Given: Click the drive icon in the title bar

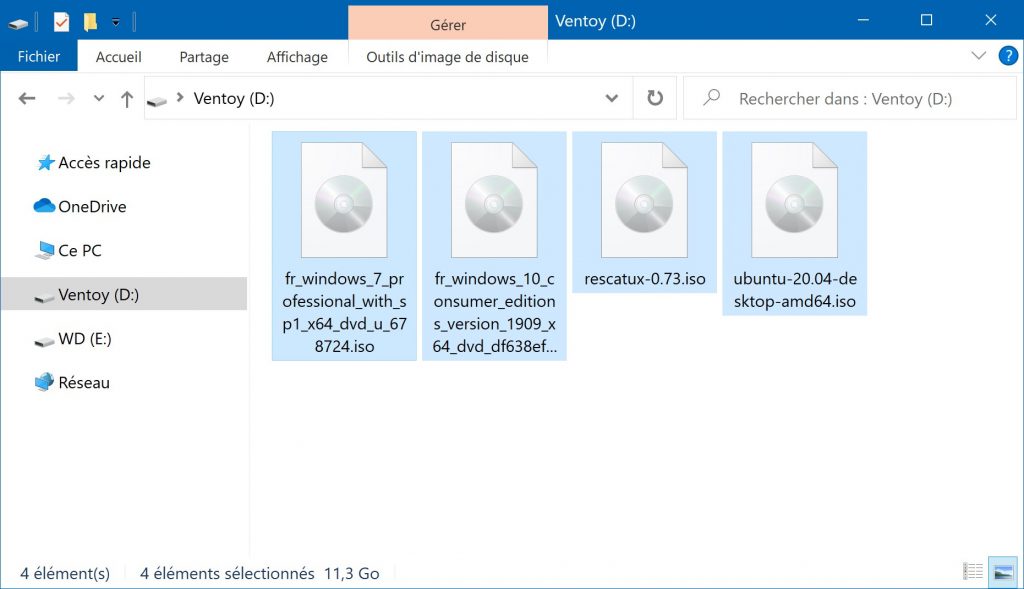Looking at the screenshot, I should (18, 23).
